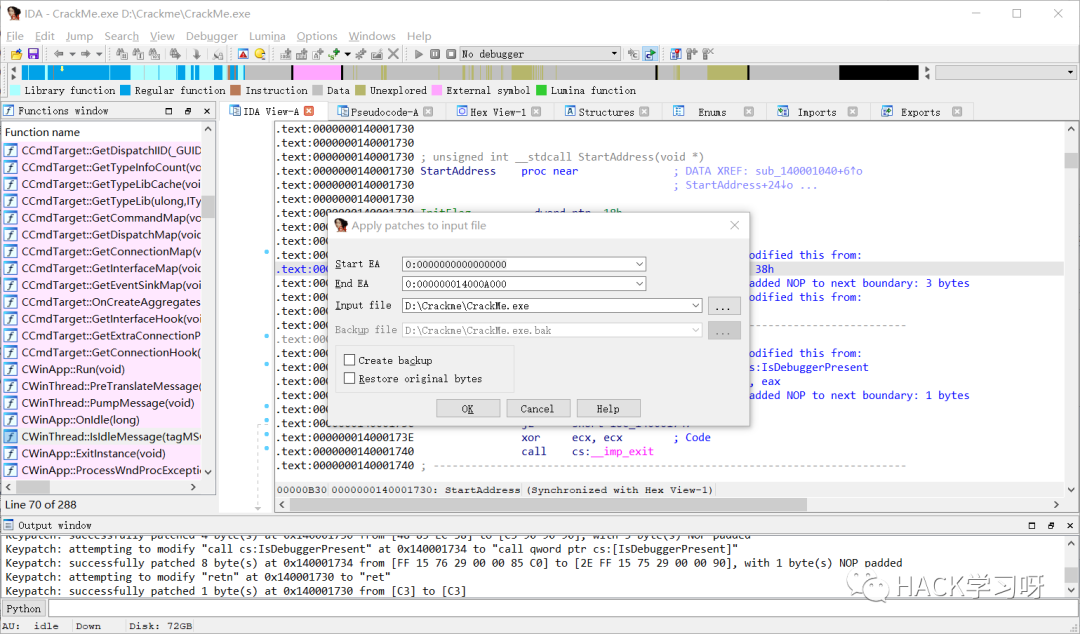Click the jump back arrow icon

[x=59, y=54]
